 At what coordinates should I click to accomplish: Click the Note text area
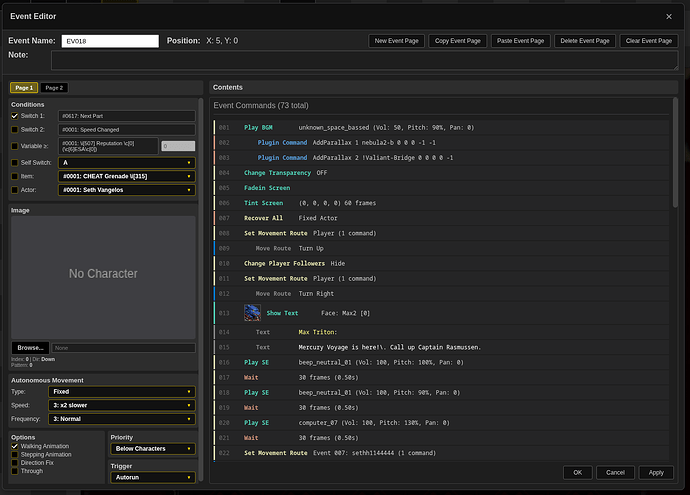tap(364, 60)
